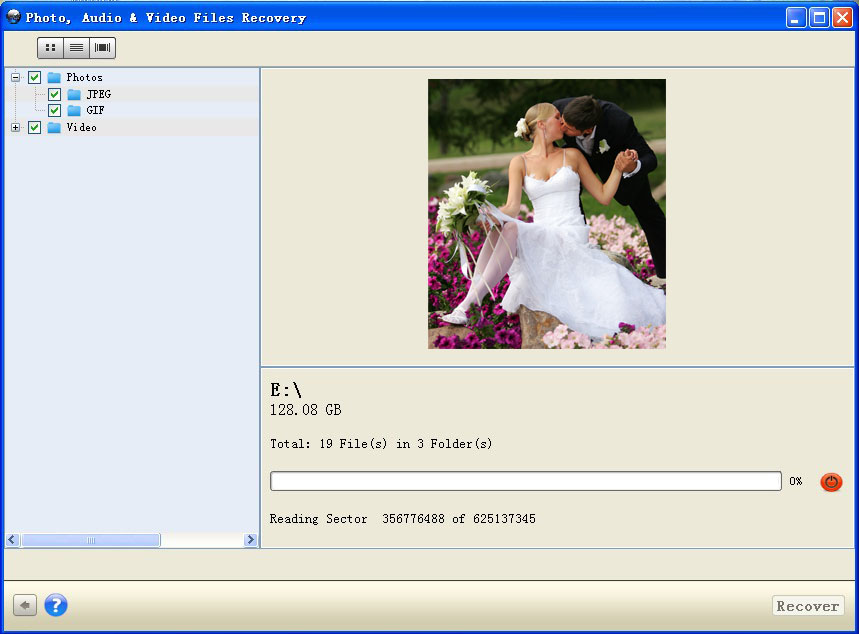Click the application icon in title bar

14,17
